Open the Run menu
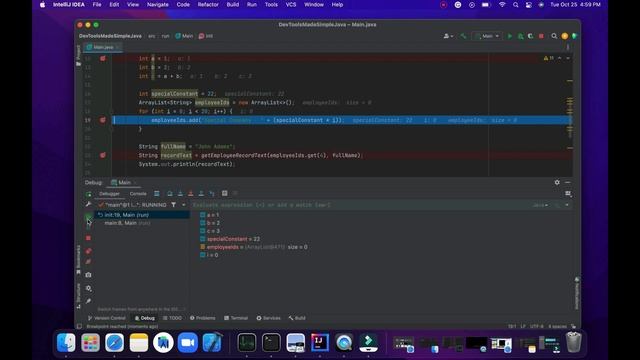This screenshot has height=360, width=640. pyautogui.click(x=252, y=4)
